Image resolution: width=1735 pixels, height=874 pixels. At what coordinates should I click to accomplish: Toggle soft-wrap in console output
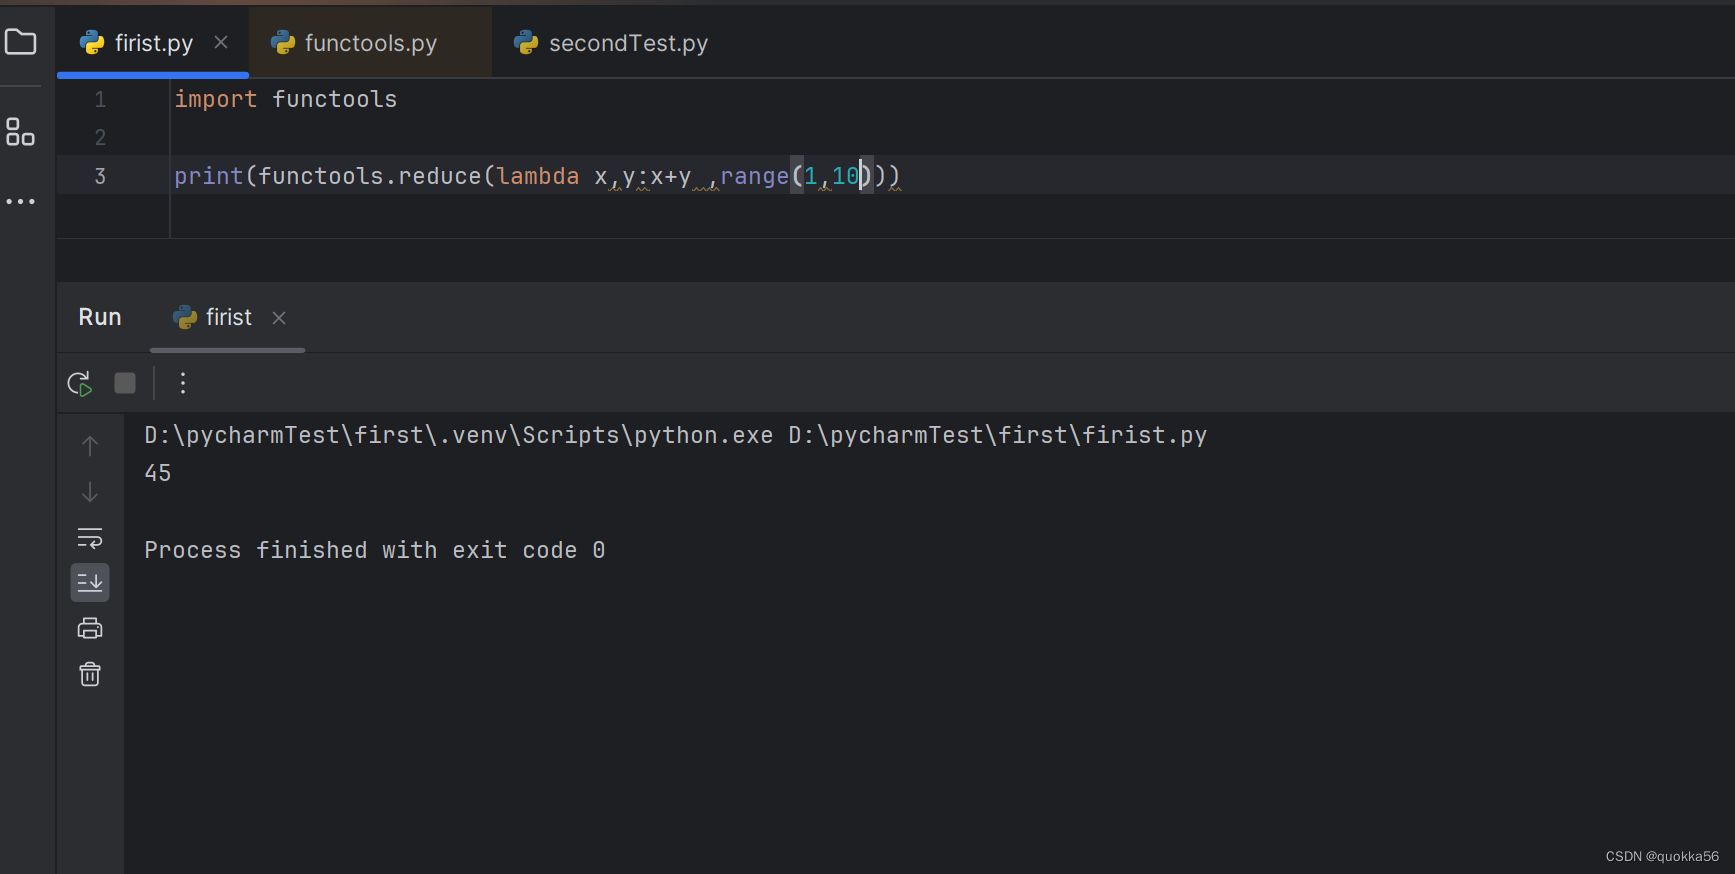coord(90,538)
